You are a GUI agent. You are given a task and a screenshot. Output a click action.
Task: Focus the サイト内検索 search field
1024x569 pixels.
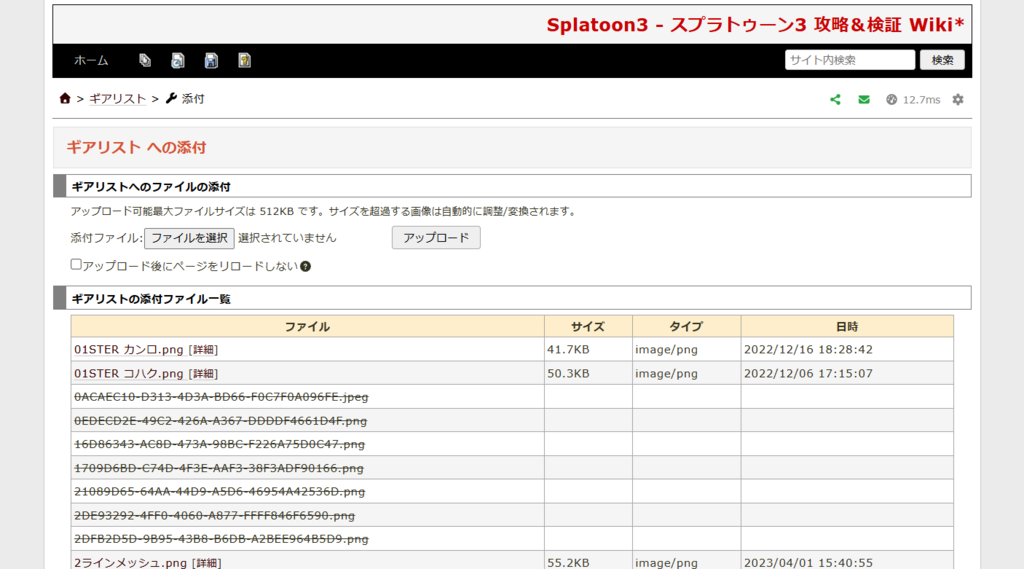[x=849, y=60]
